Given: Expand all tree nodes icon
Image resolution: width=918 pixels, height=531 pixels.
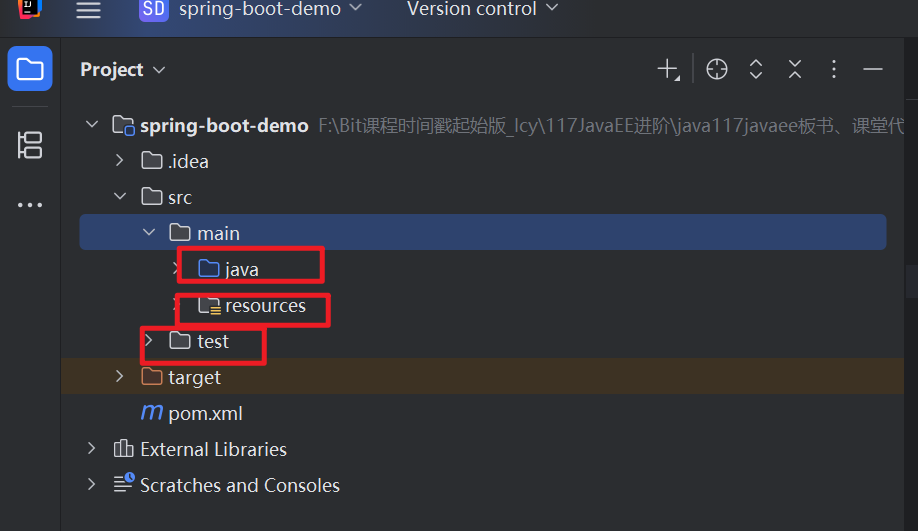Looking at the screenshot, I should click(x=756, y=69).
